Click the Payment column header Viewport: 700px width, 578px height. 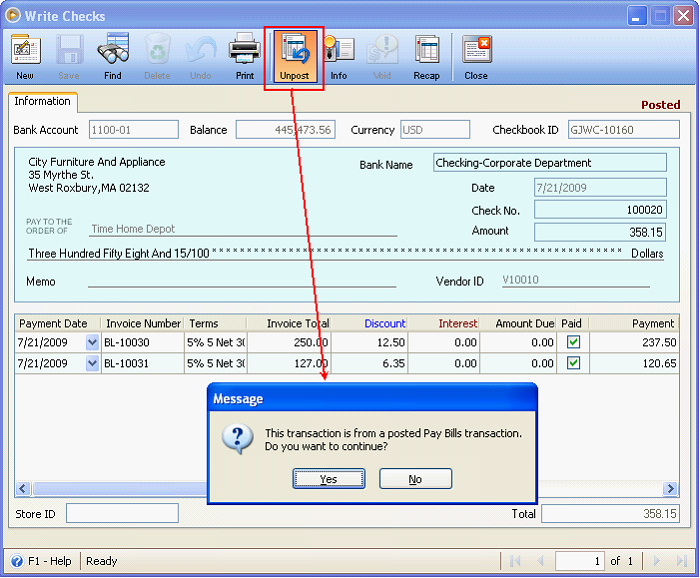634,323
